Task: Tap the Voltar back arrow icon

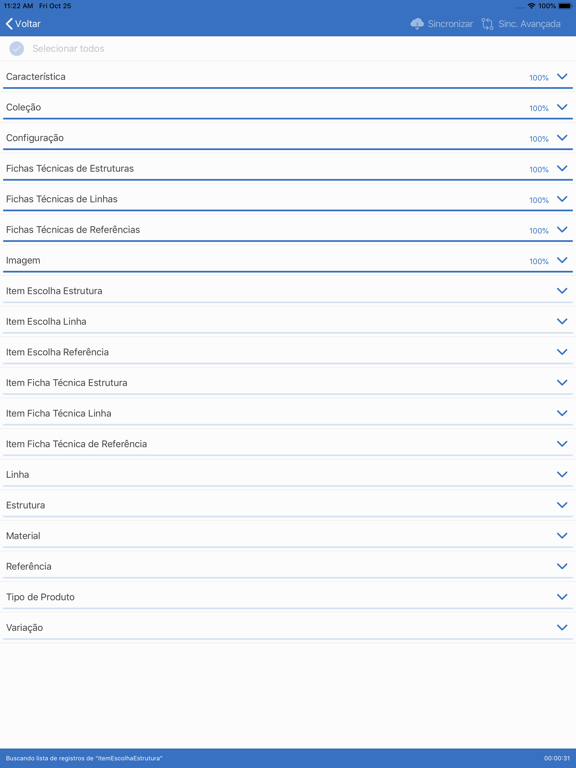Action: [9, 24]
